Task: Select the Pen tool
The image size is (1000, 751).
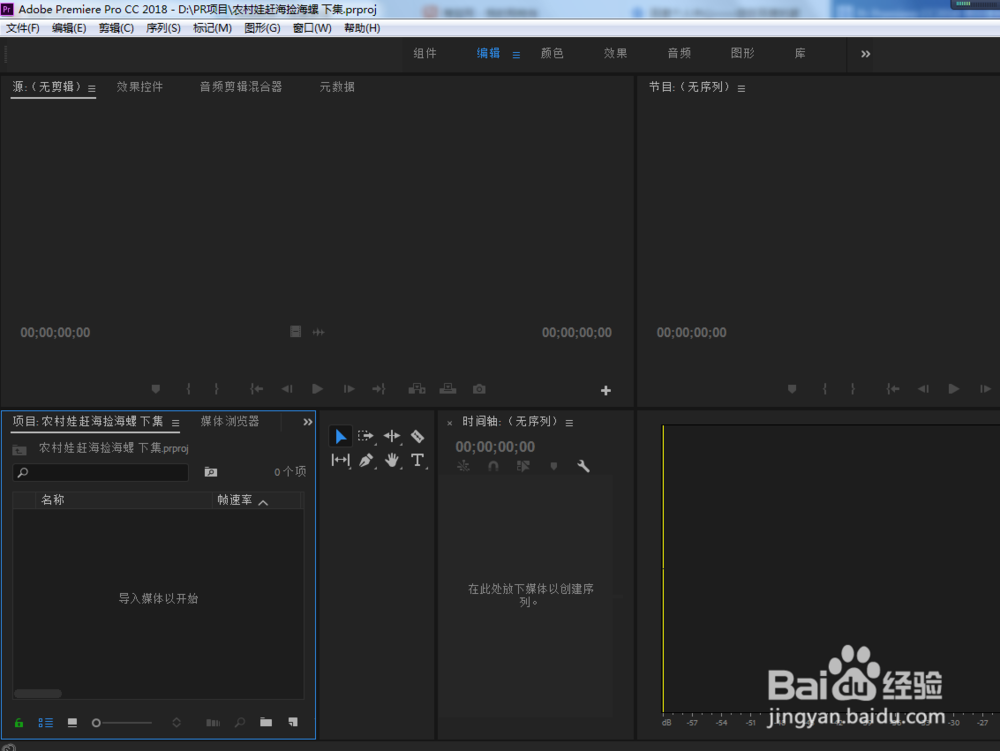Action: (366, 460)
